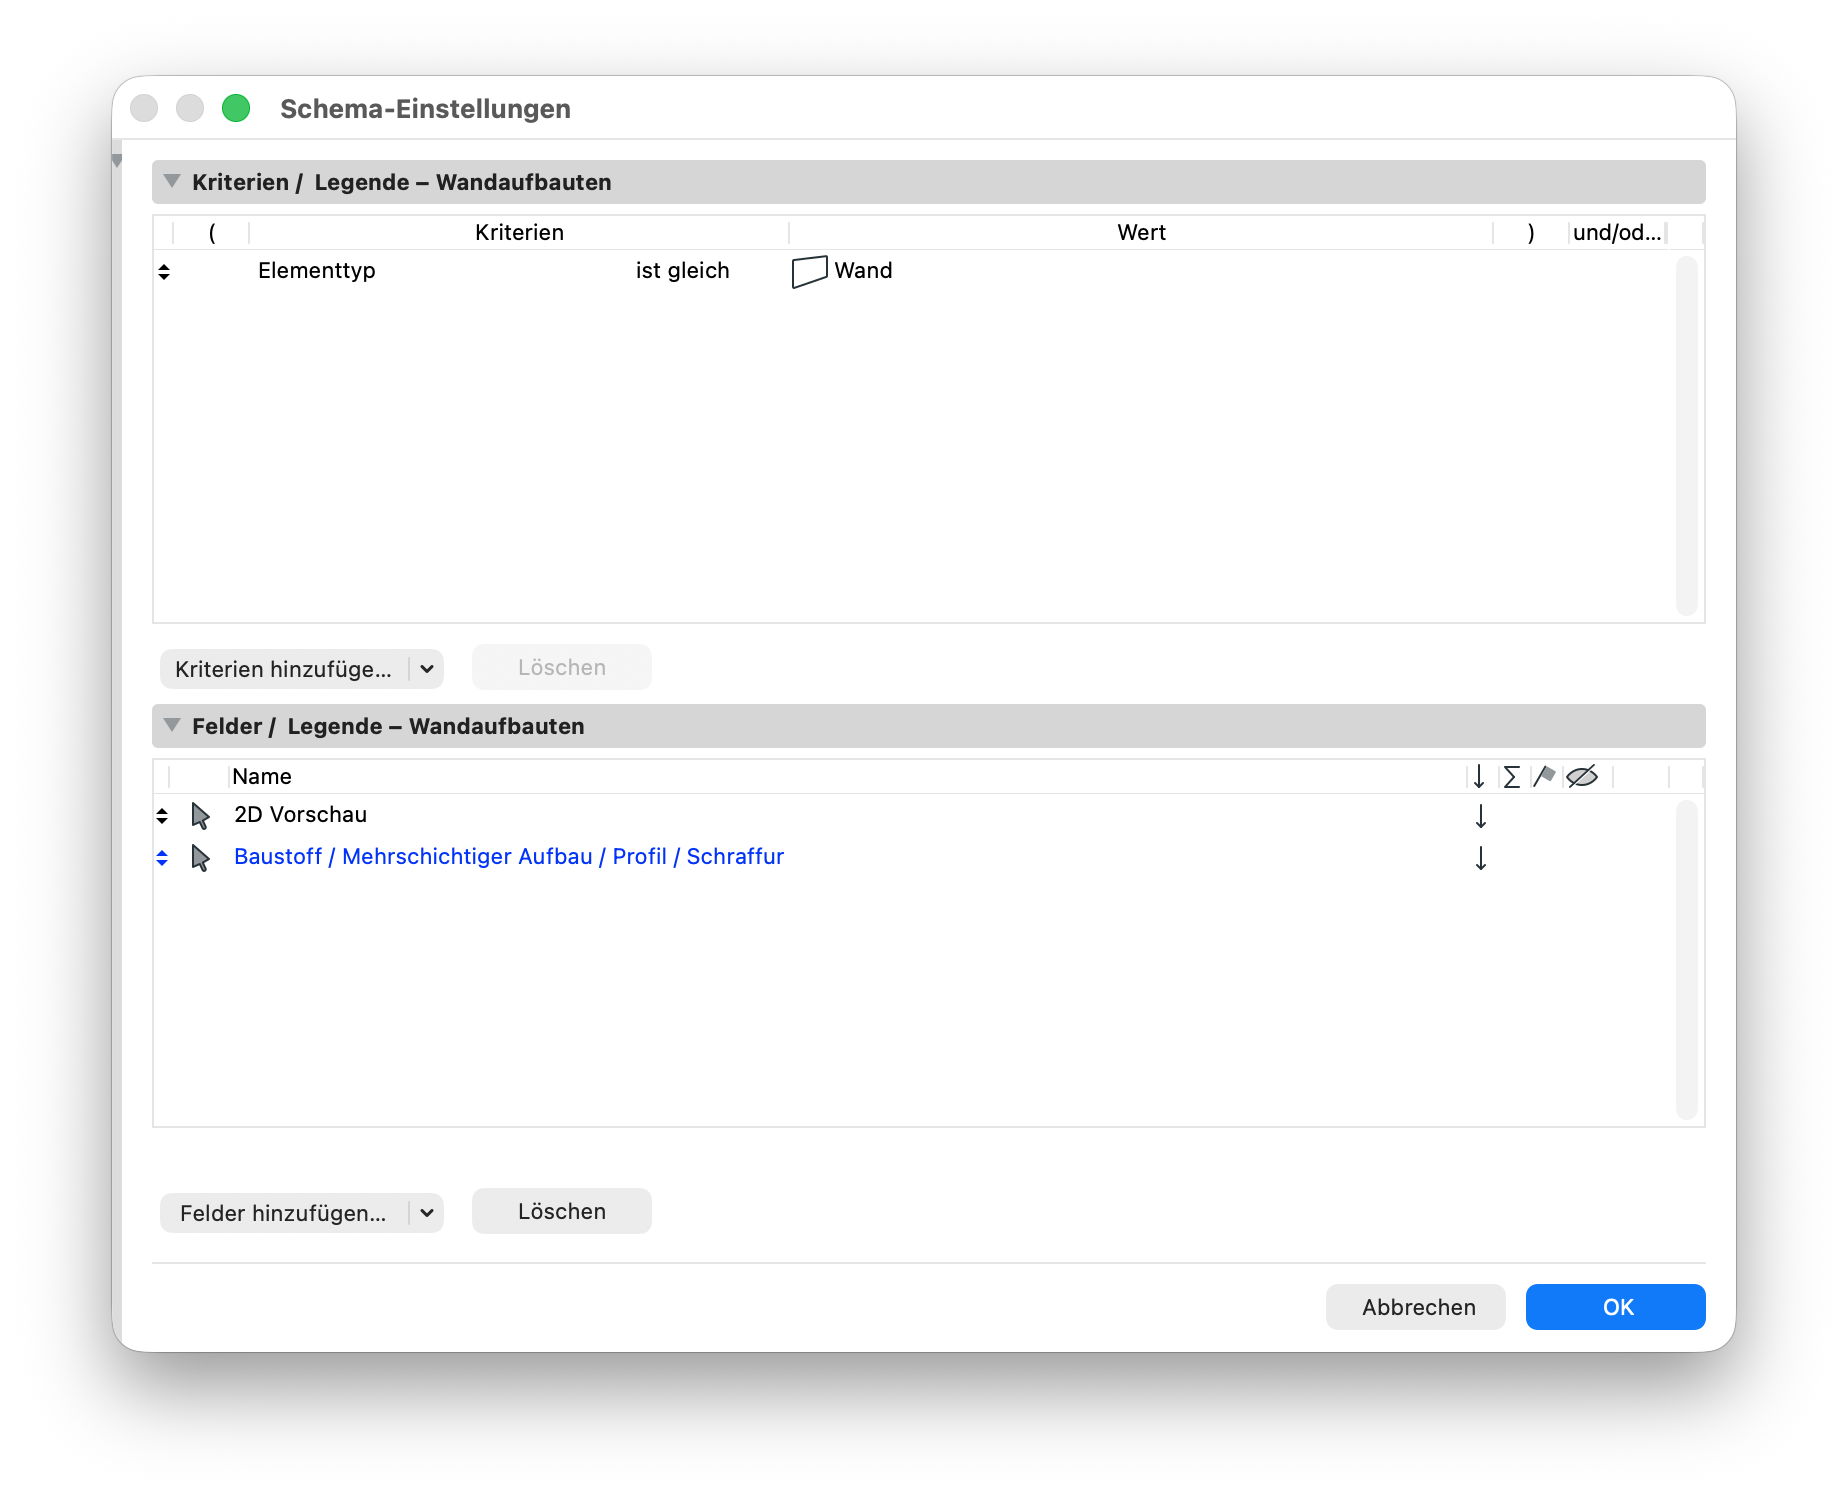
Task: Click arrow cursor icon in Baustoff row
Action: pyautogui.click(x=200, y=858)
